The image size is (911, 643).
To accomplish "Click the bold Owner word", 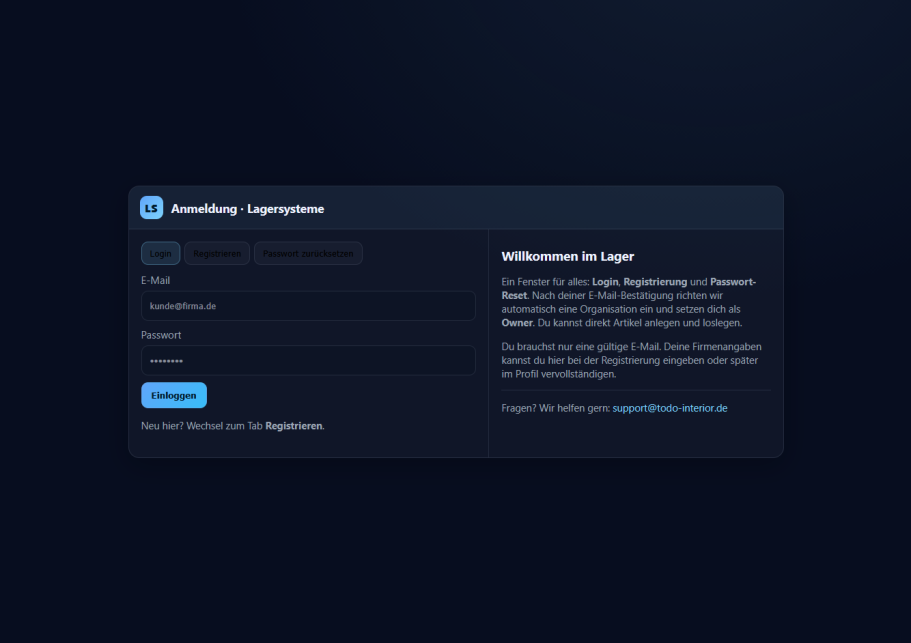I will pos(518,323).
